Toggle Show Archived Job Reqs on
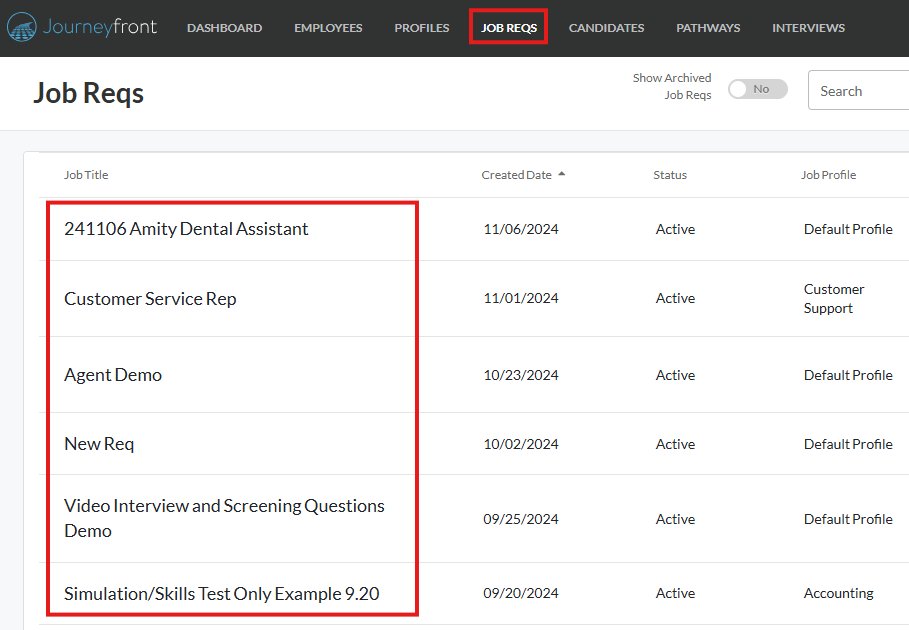Screen dimensions: 909x630 point(757,88)
